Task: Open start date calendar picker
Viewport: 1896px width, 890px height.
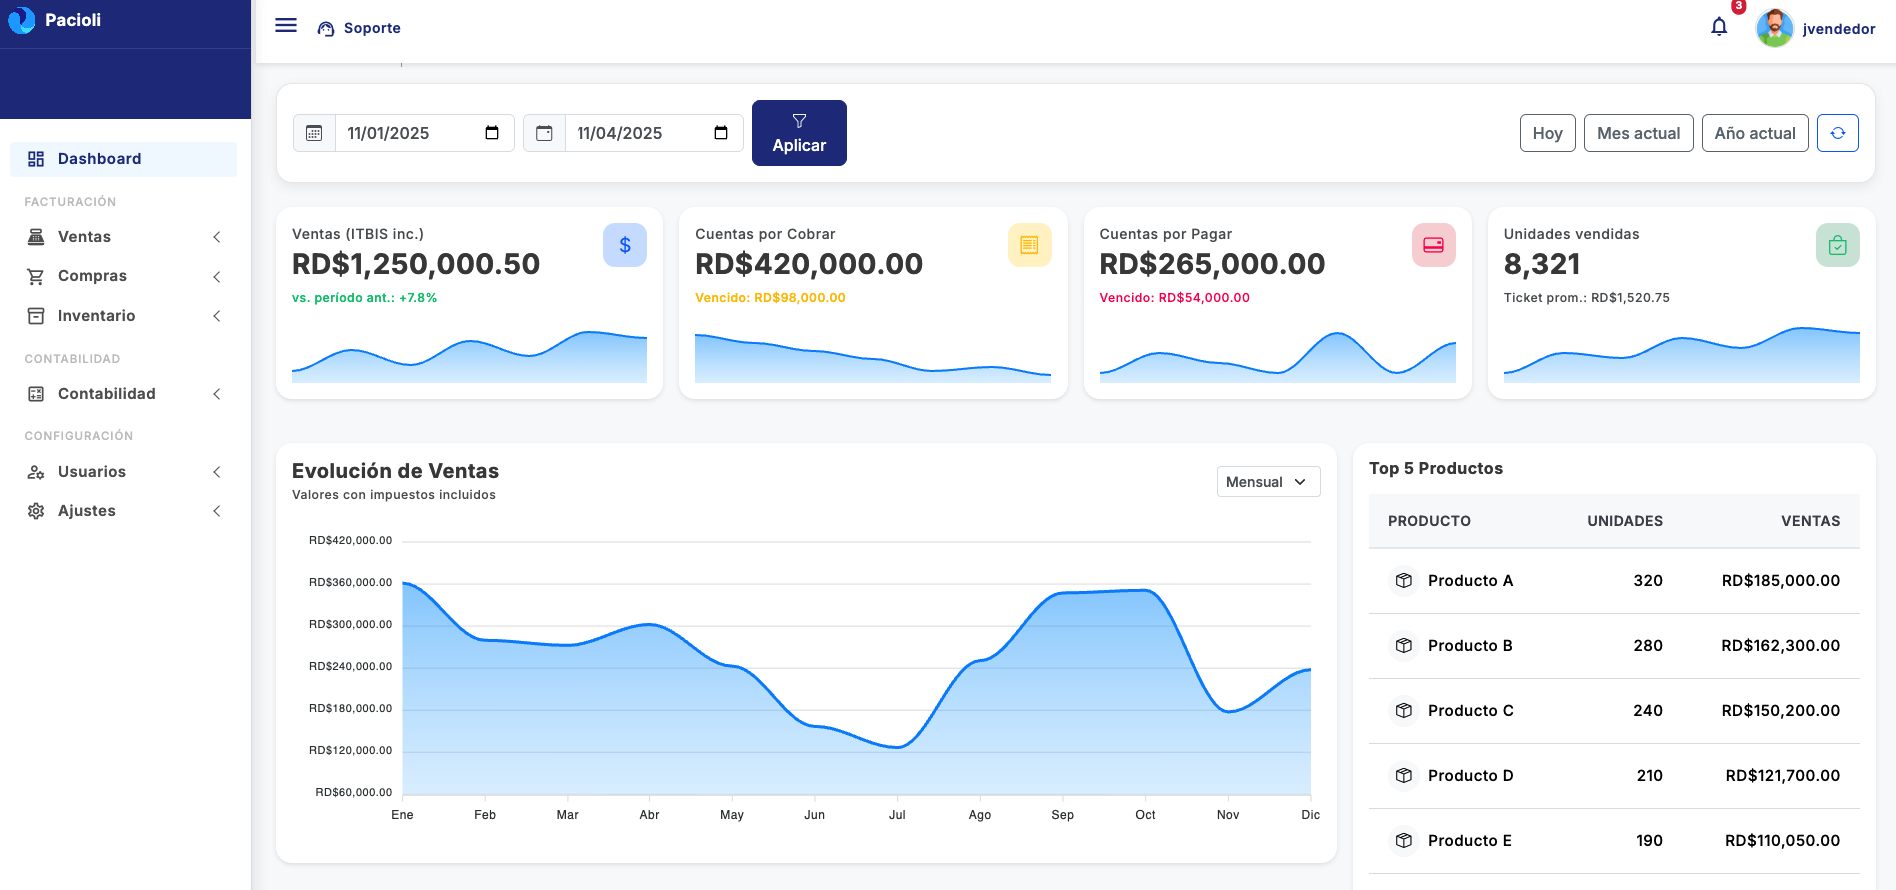Action: point(492,133)
